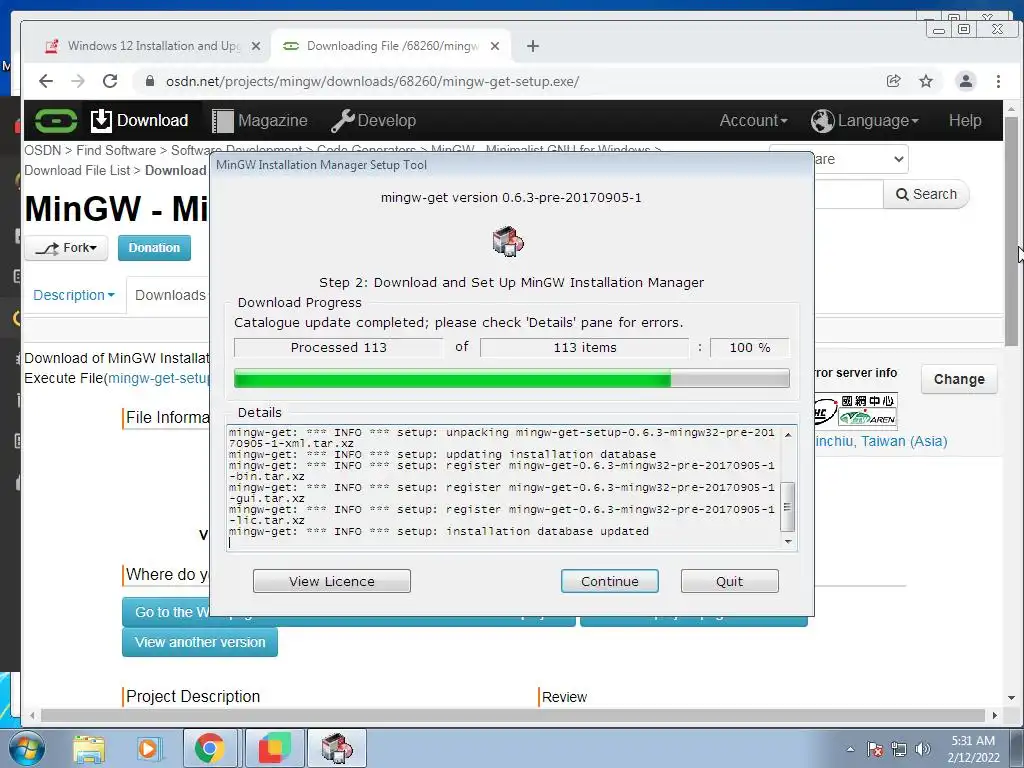Click the Continue button in MinGW setup

click(609, 581)
